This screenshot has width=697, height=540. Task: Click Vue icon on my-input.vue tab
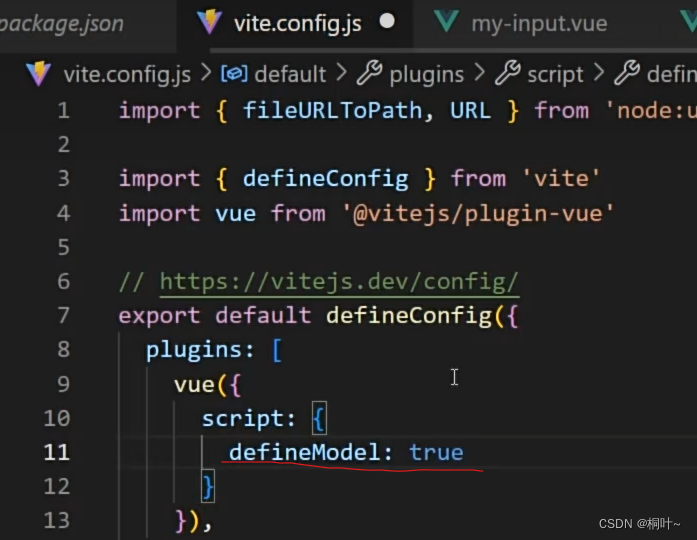[x=446, y=21]
